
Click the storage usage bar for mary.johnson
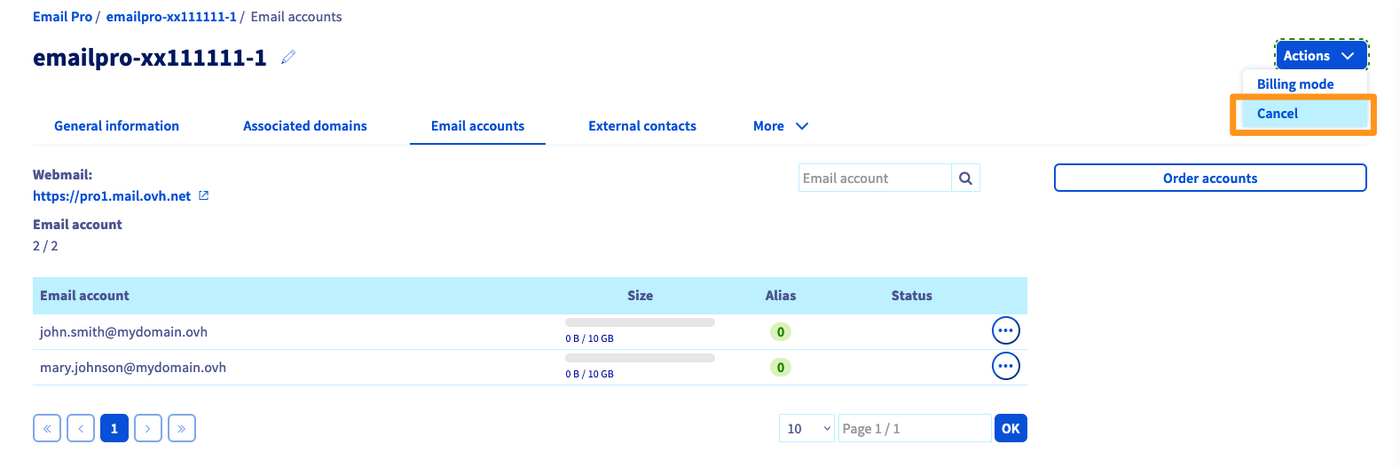click(x=640, y=358)
